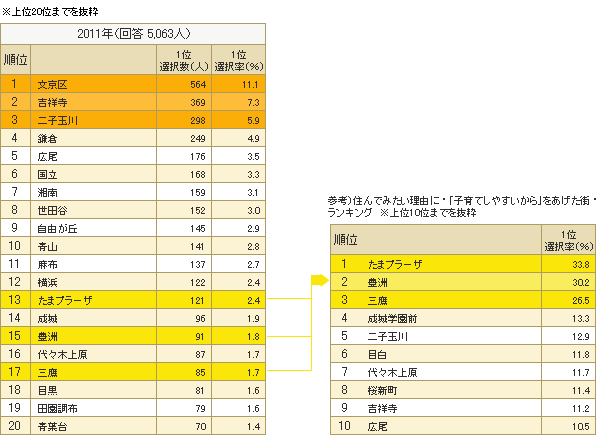Image resolution: width=596 pixels, height=435 pixels.
Task: Click the たまプラーザ row at rank 13
Action: click(x=133, y=300)
